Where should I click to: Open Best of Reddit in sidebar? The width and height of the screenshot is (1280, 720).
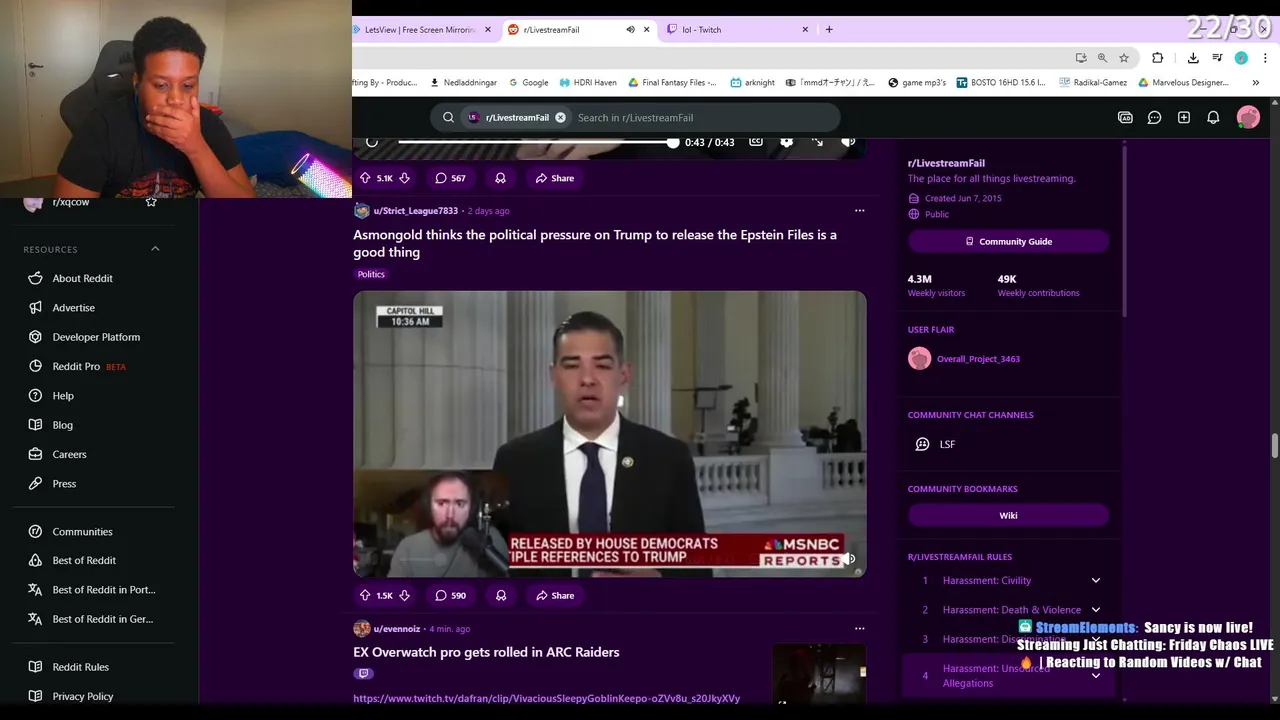click(x=84, y=561)
